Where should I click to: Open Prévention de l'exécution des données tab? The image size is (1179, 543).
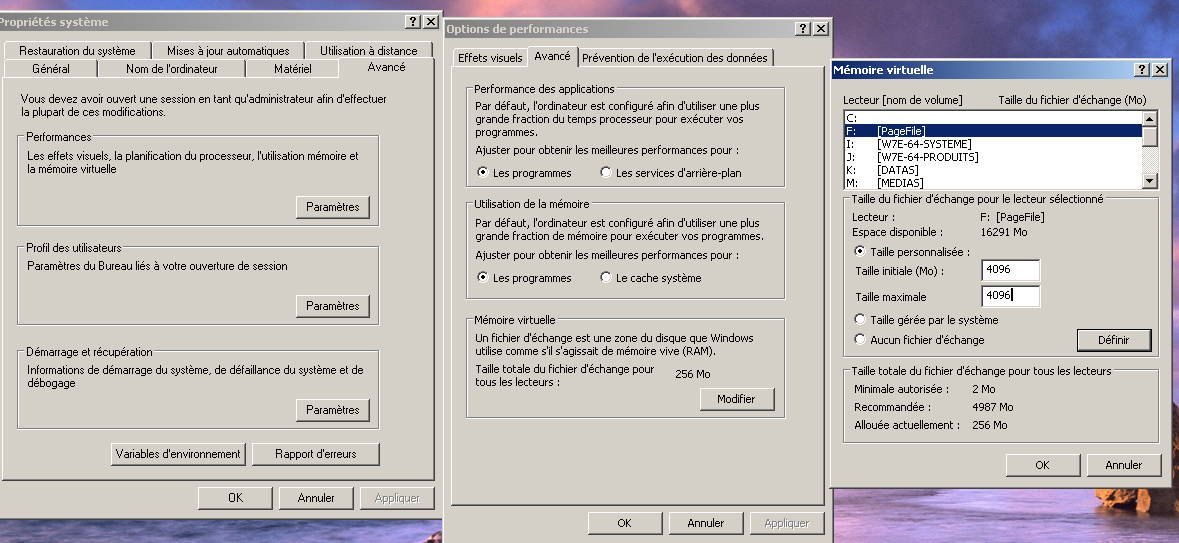pyautogui.click(x=674, y=58)
